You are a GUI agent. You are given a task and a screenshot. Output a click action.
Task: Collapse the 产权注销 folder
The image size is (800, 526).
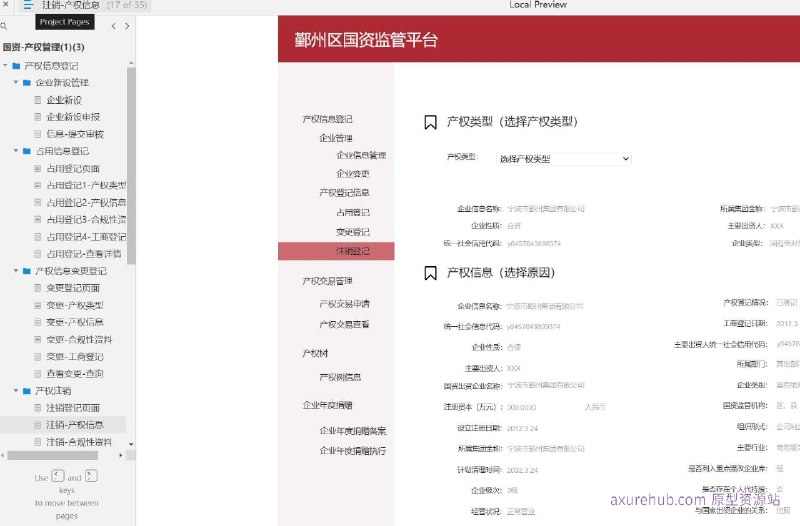[16, 390]
